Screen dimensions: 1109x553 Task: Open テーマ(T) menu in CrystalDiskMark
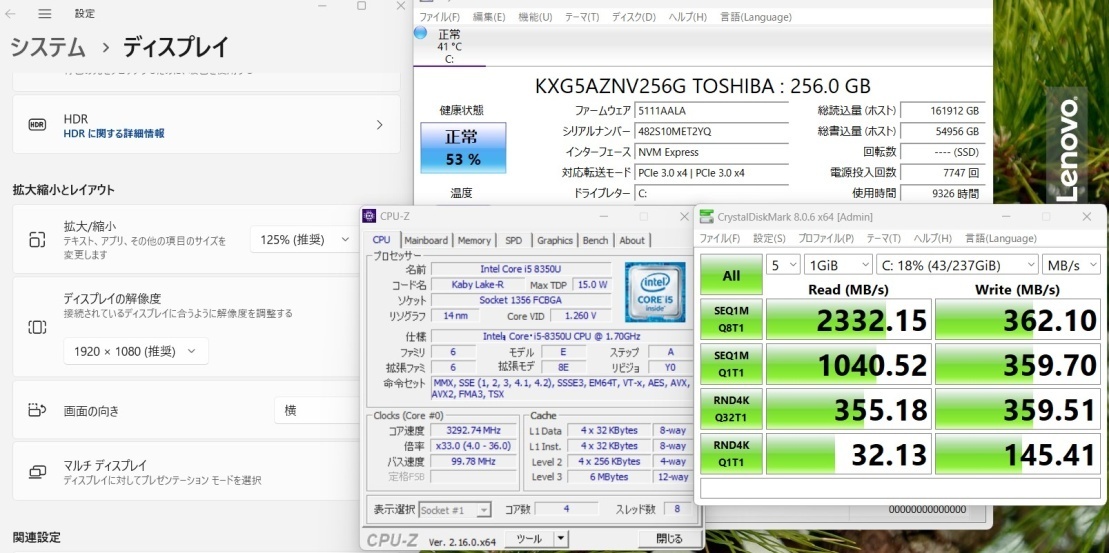tap(883, 238)
